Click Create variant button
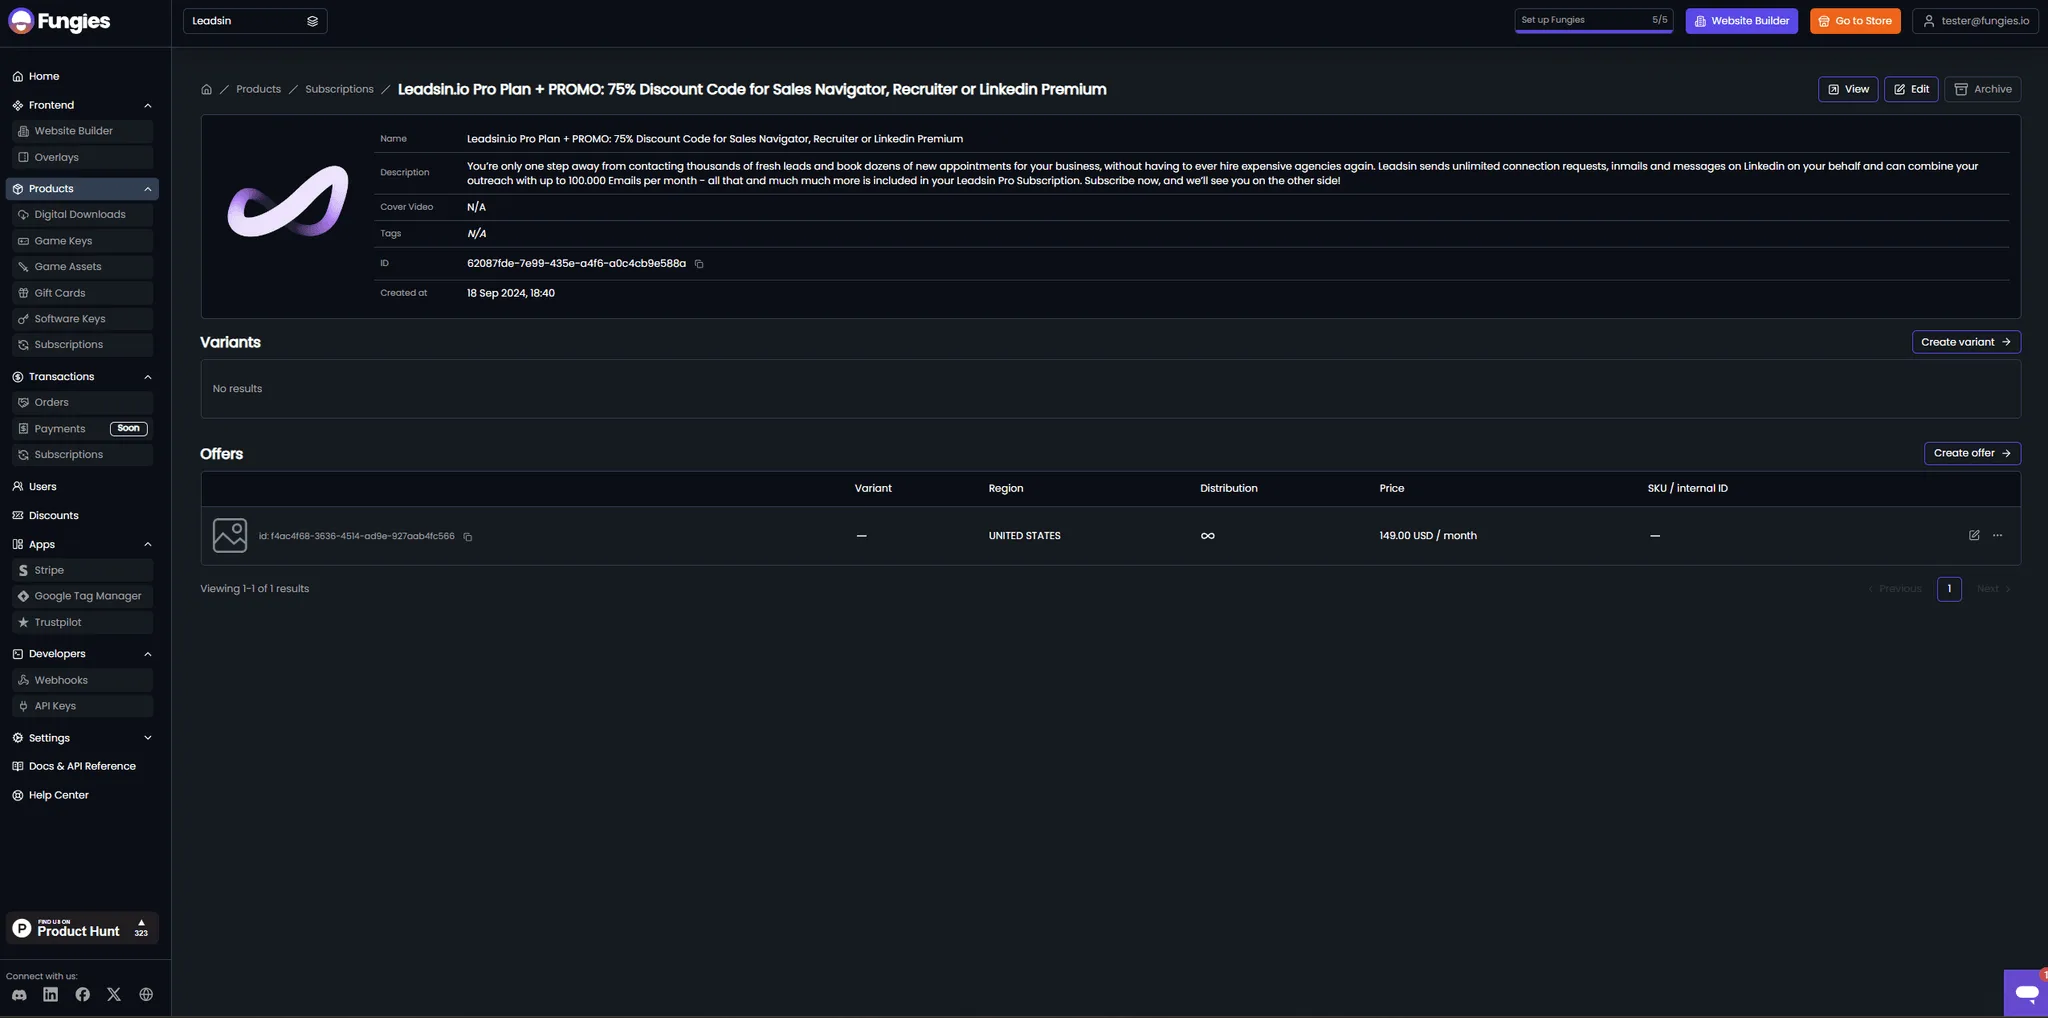 point(1966,342)
